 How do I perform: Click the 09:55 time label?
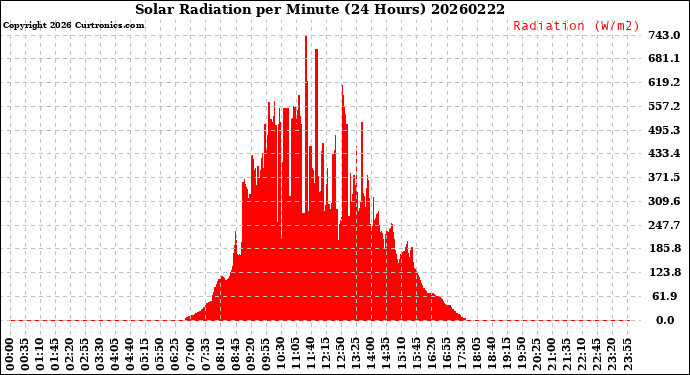(266, 355)
